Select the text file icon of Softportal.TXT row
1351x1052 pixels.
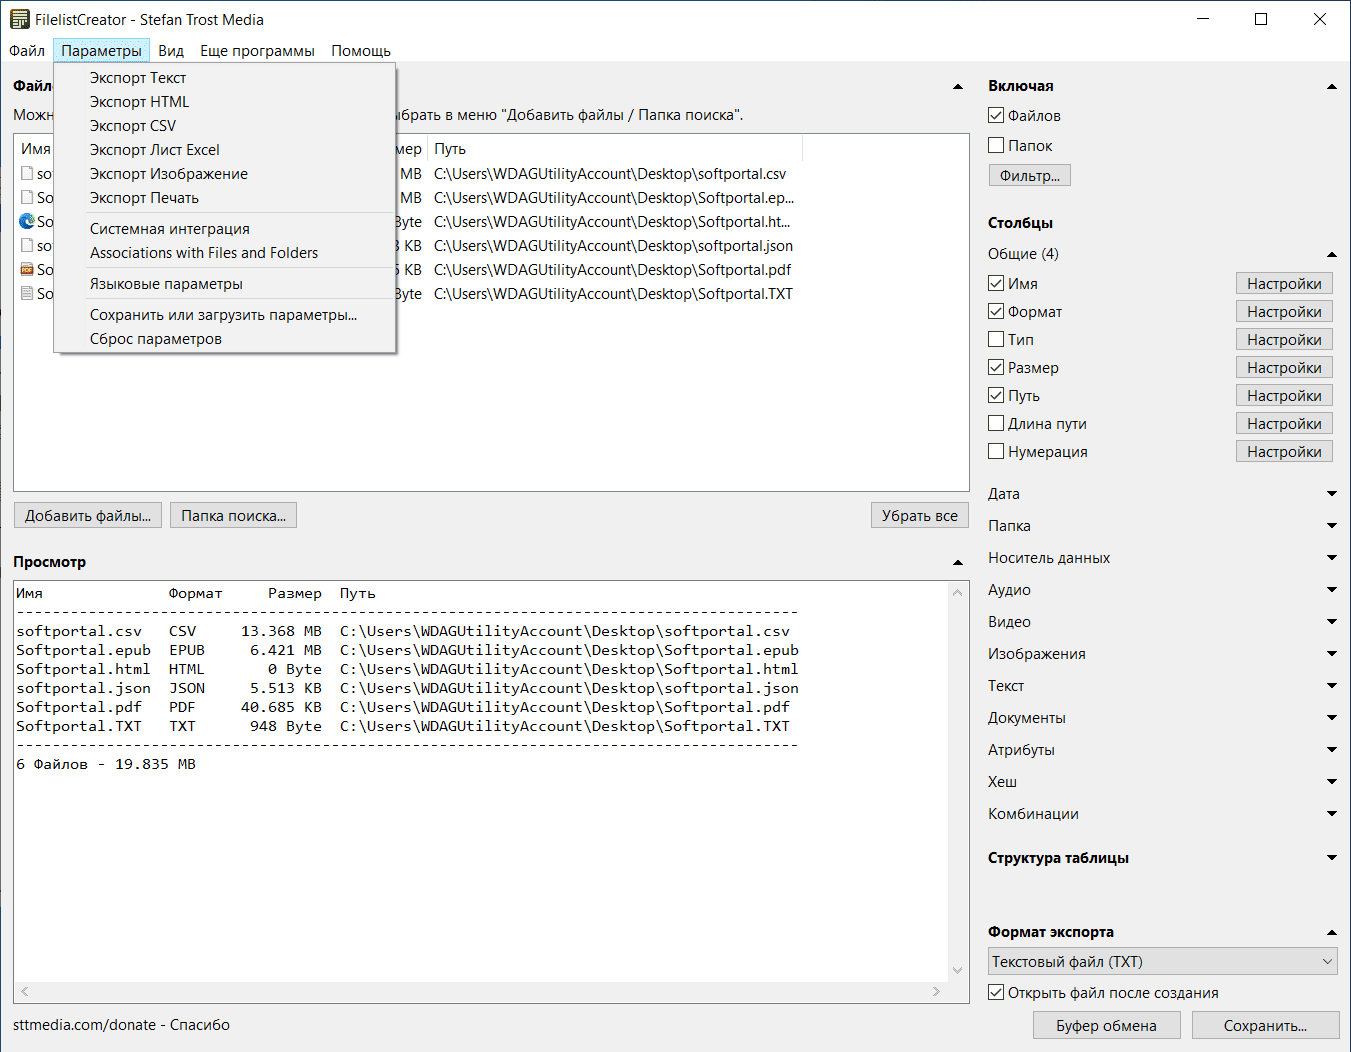(27, 293)
